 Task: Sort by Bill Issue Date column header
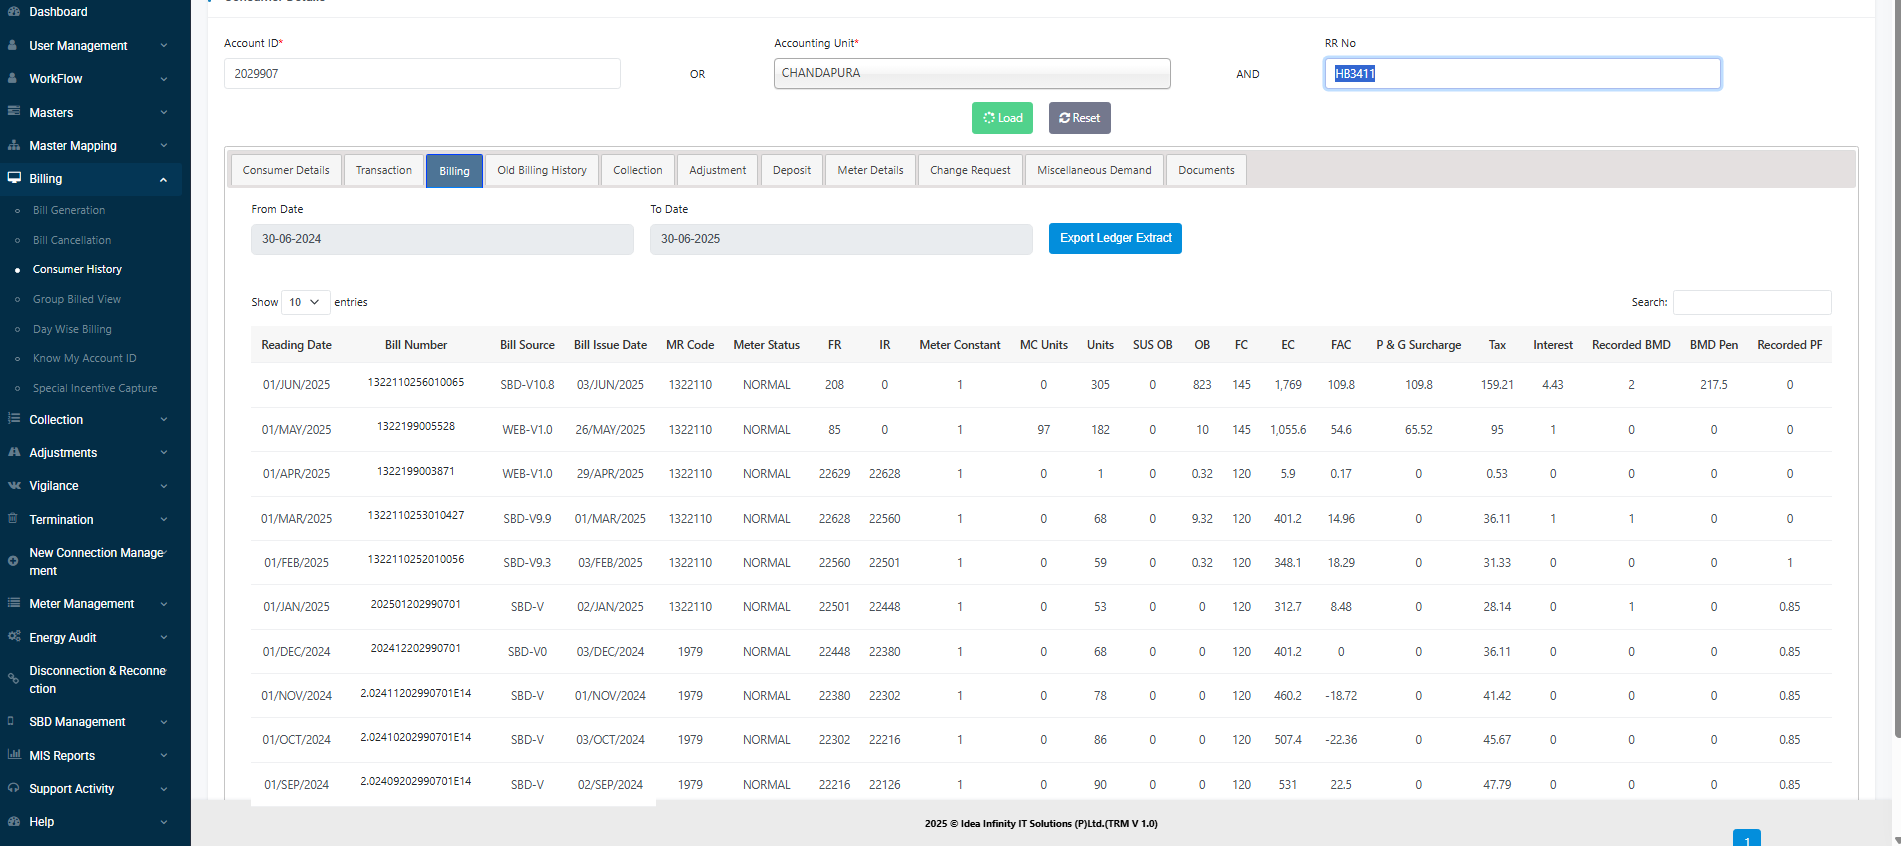click(x=610, y=345)
